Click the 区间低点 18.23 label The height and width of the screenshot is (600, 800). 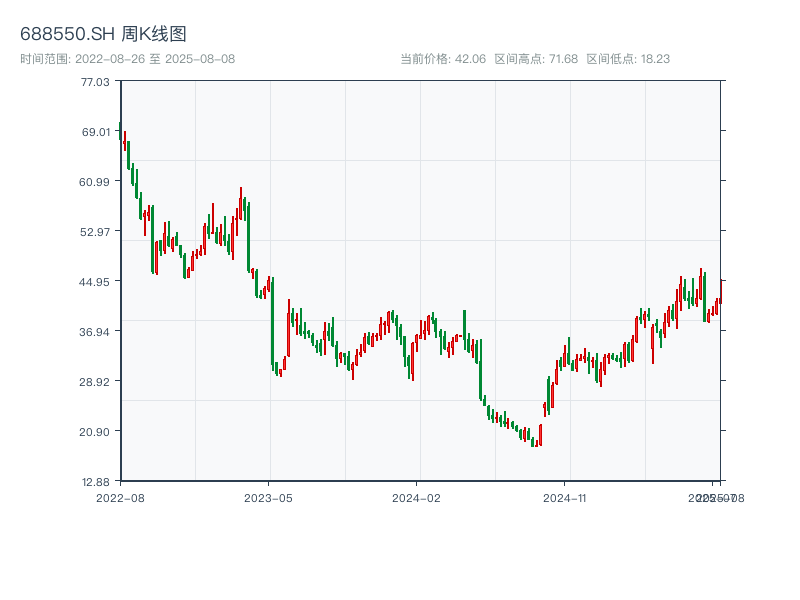pyautogui.click(x=628, y=59)
